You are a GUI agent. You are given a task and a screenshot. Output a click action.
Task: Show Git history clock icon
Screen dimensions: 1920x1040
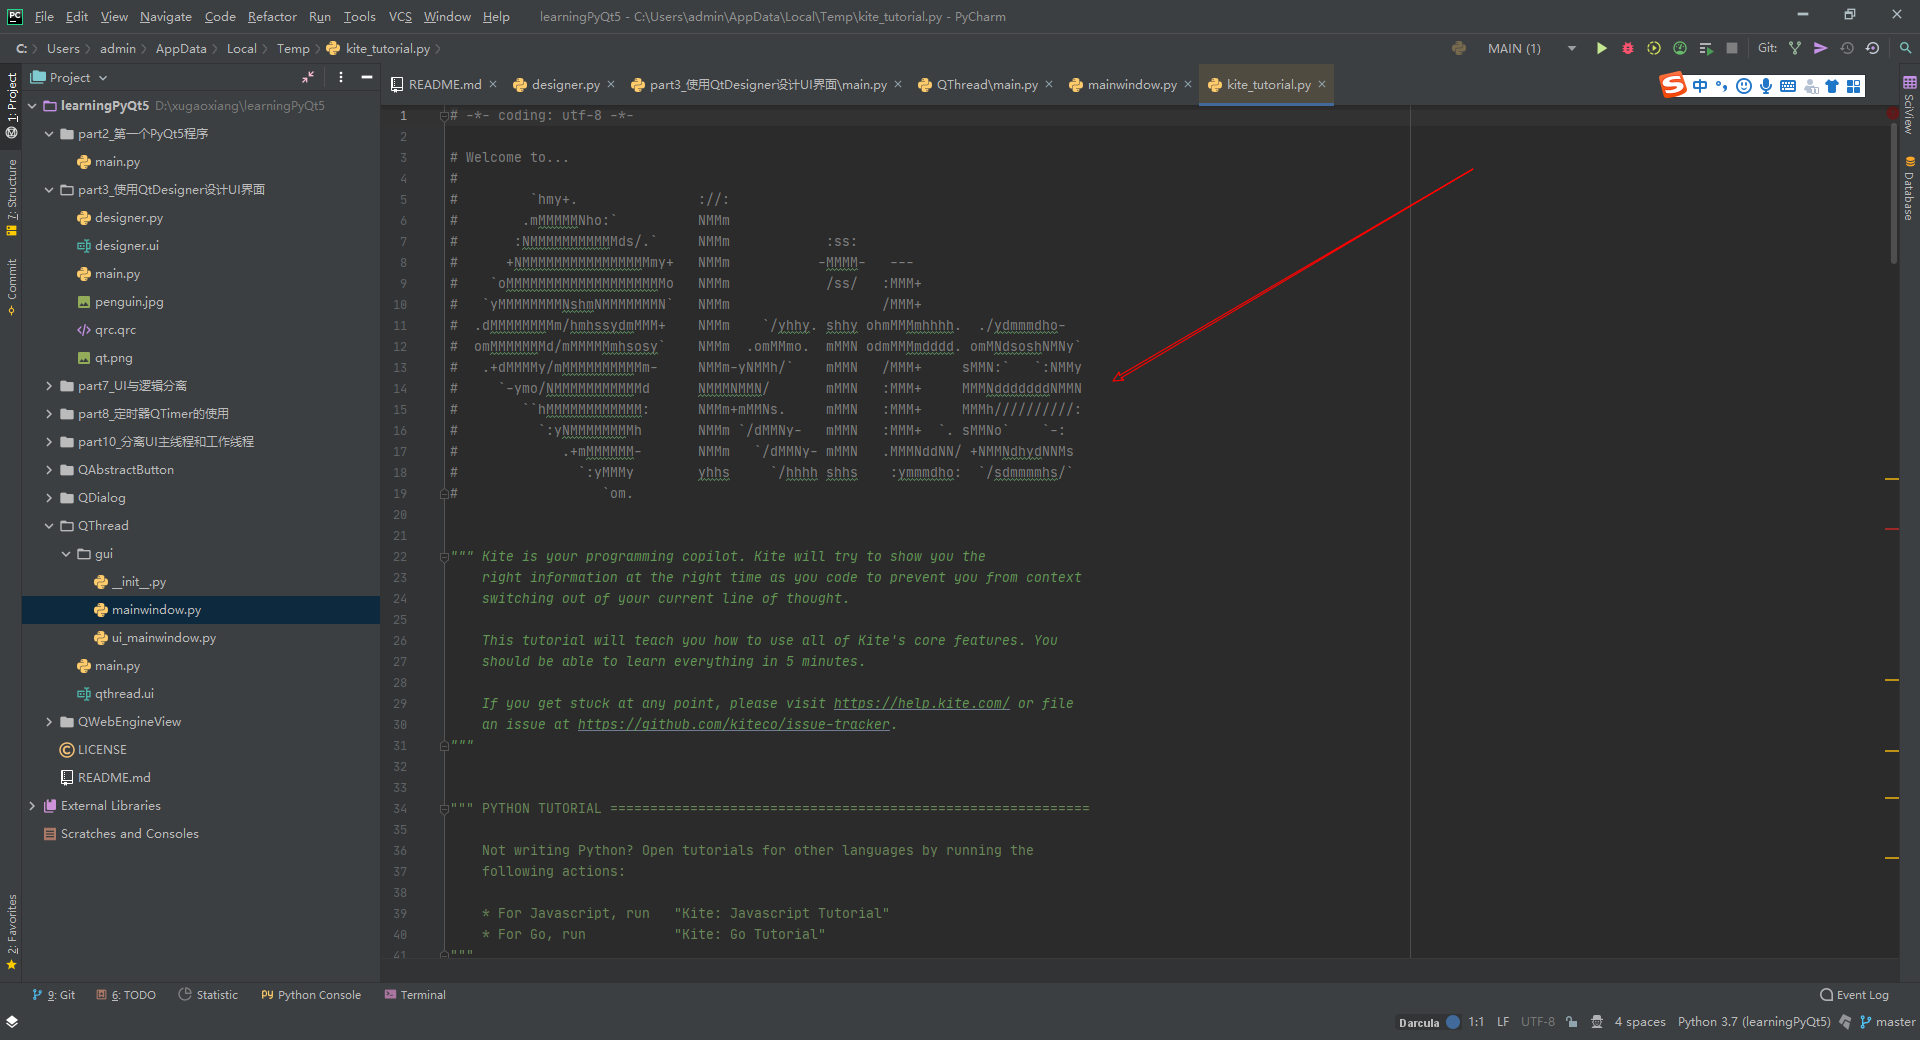(1847, 48)
